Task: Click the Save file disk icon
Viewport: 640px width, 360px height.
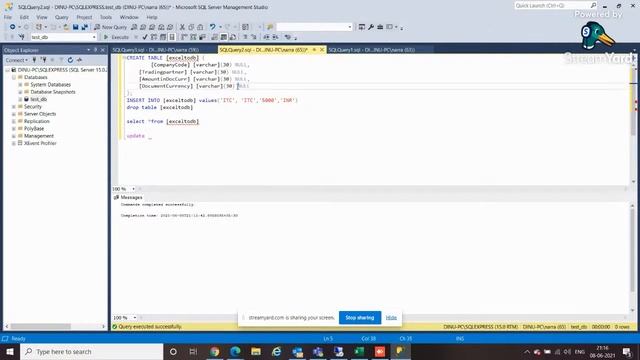Action: pos(76,27)
